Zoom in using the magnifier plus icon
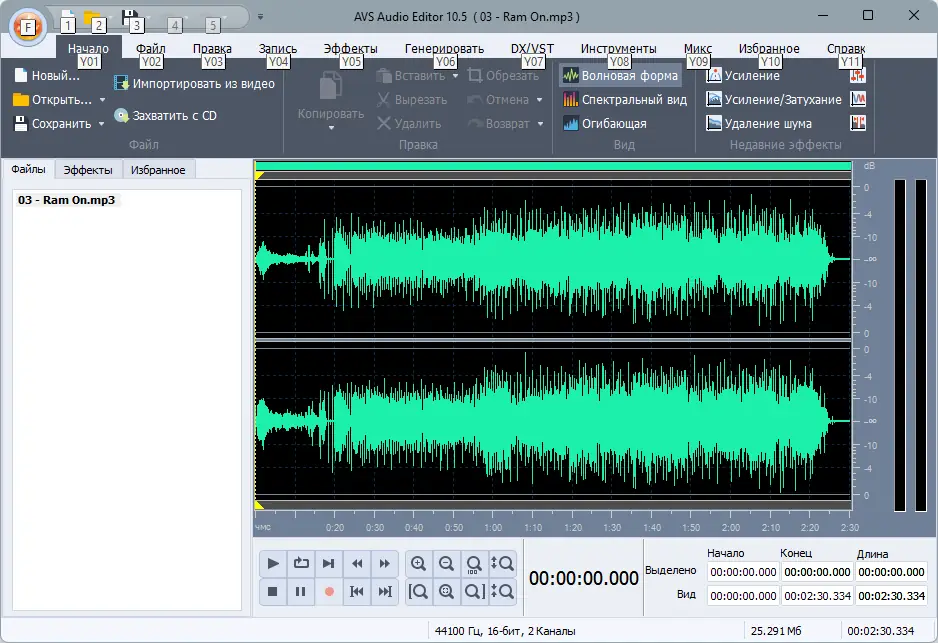Image resolution: width=938 pixels, height=643 pixels. pyautogui.click(x=419, y=563)
